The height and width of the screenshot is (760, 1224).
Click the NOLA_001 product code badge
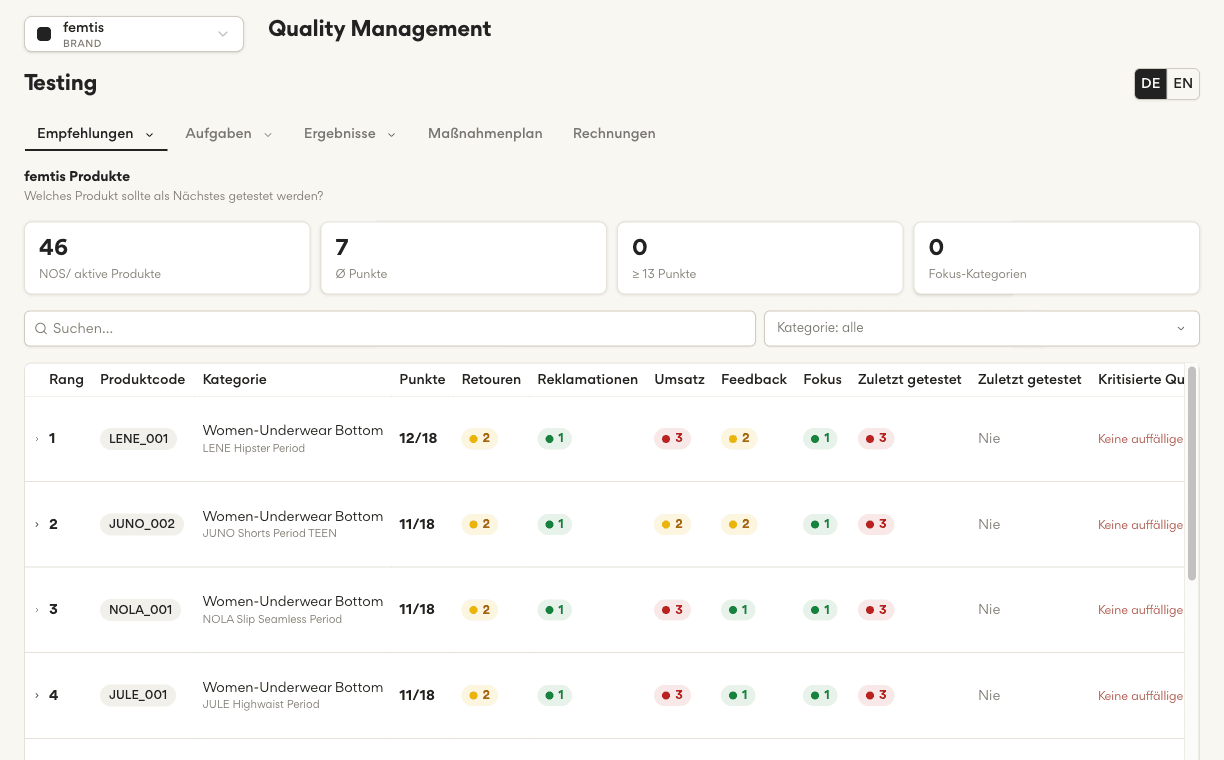pyautogui.click(x=141, y=610)
